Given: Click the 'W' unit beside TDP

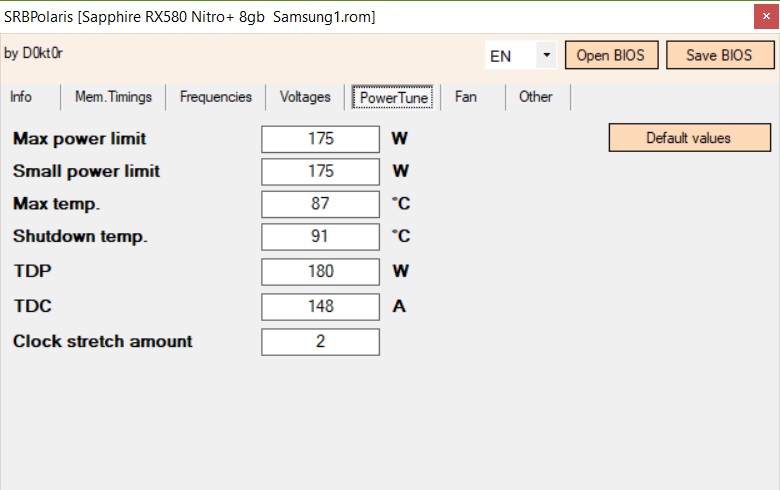Looking at the screenshot, I should click(x=400, y=271).
